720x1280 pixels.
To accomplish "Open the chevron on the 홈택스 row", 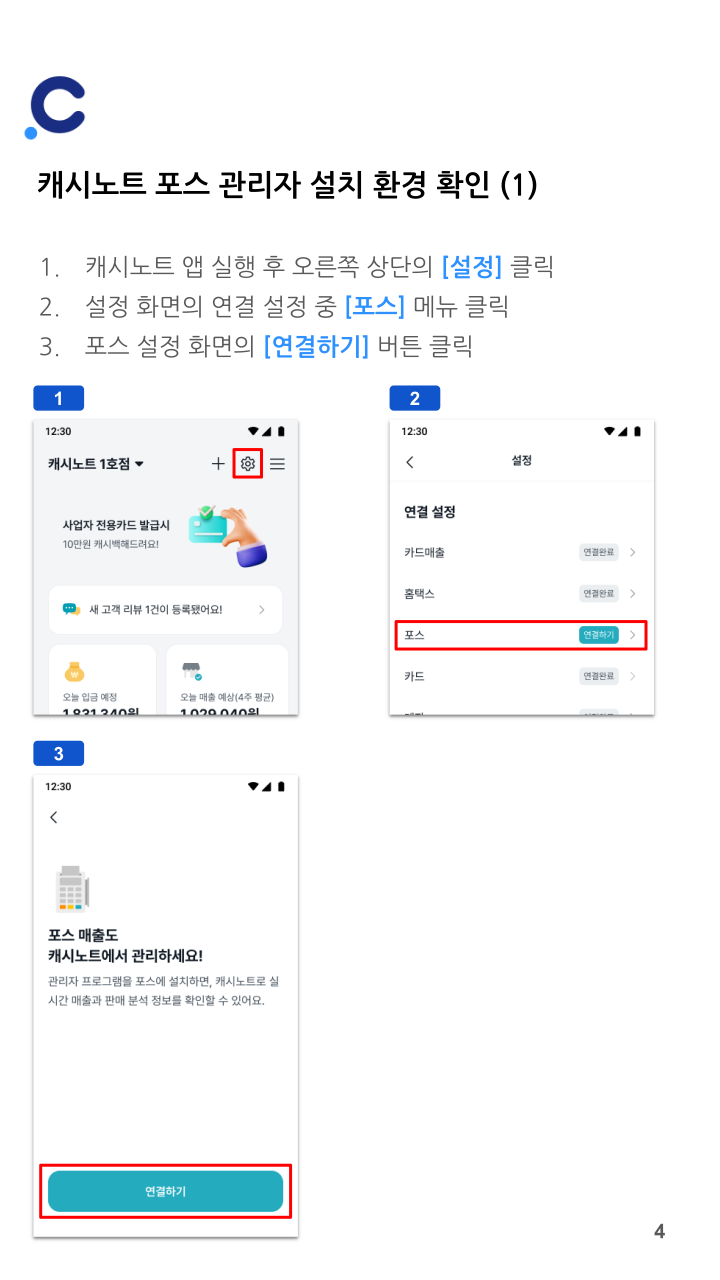I will 633,594.
